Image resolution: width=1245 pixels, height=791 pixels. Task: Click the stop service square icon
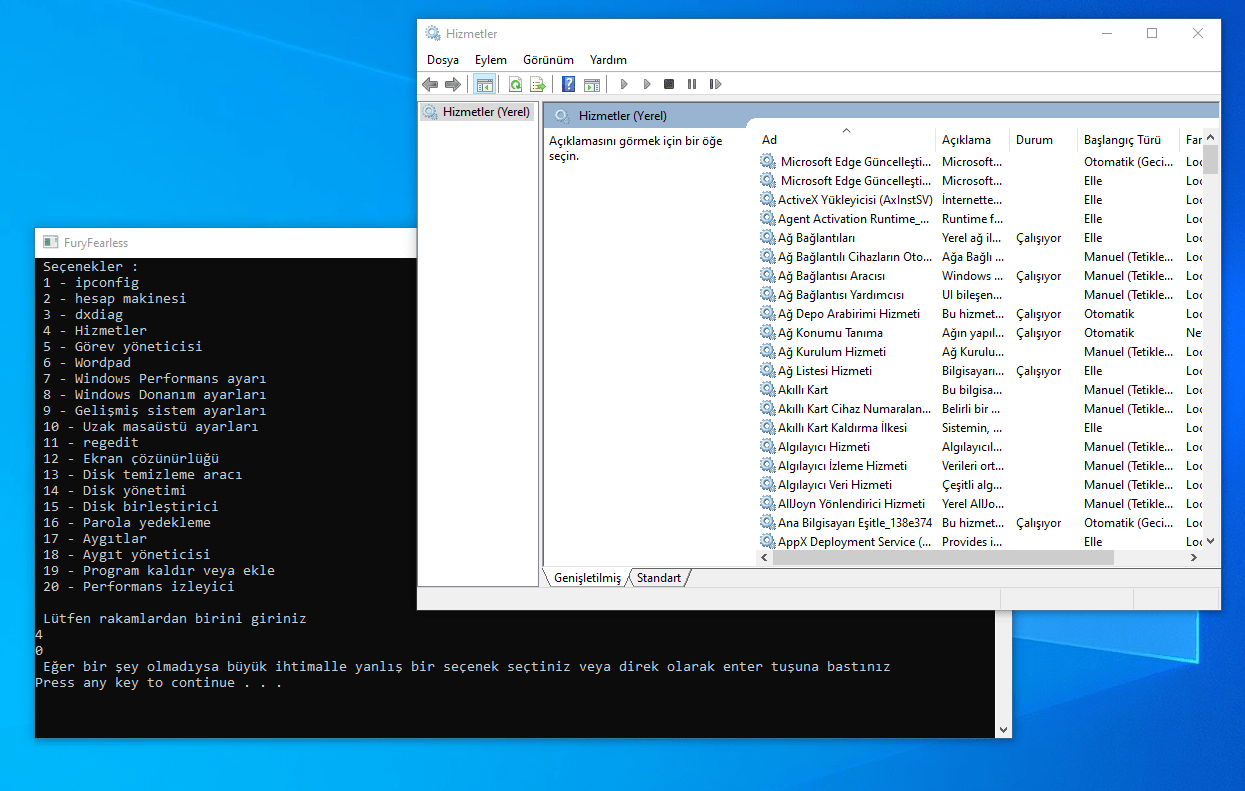669,84
